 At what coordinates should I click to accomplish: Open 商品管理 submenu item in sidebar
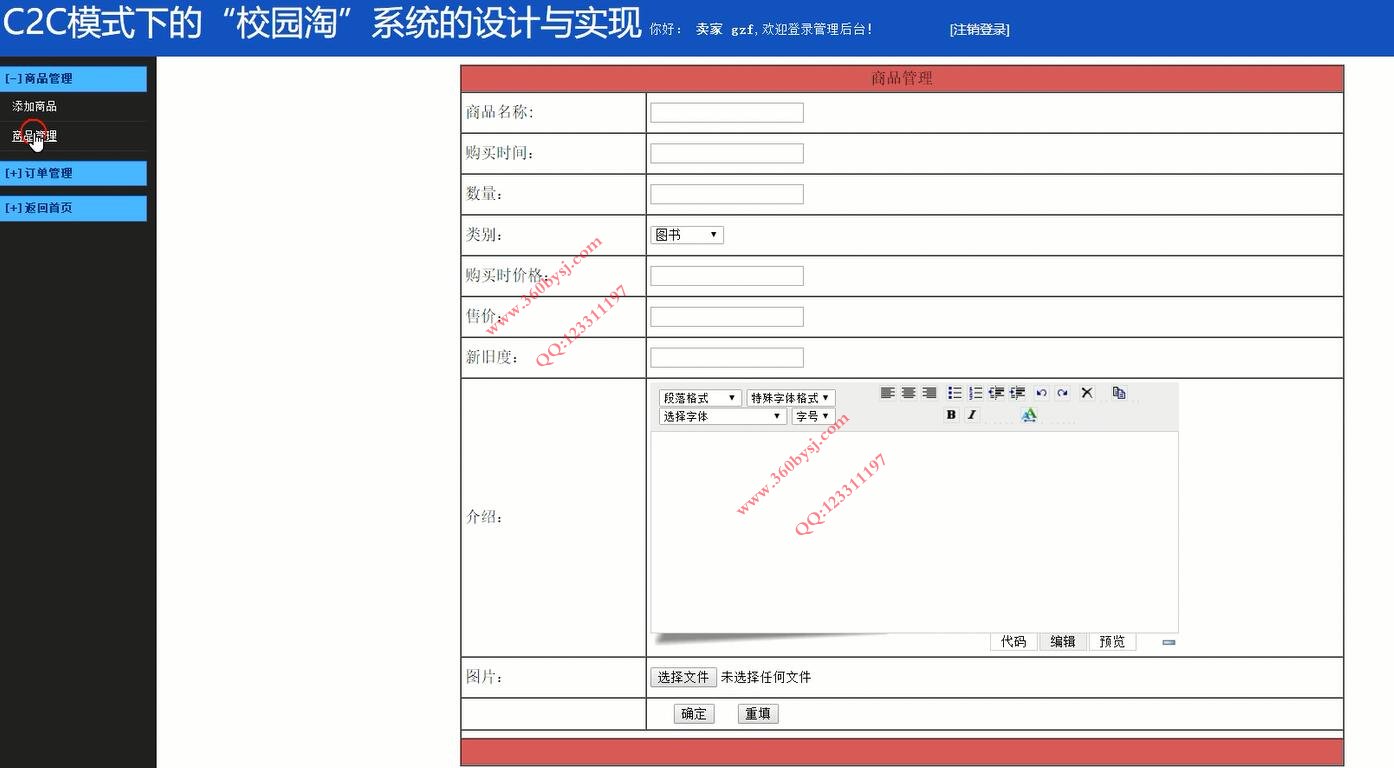coord(34,136)
